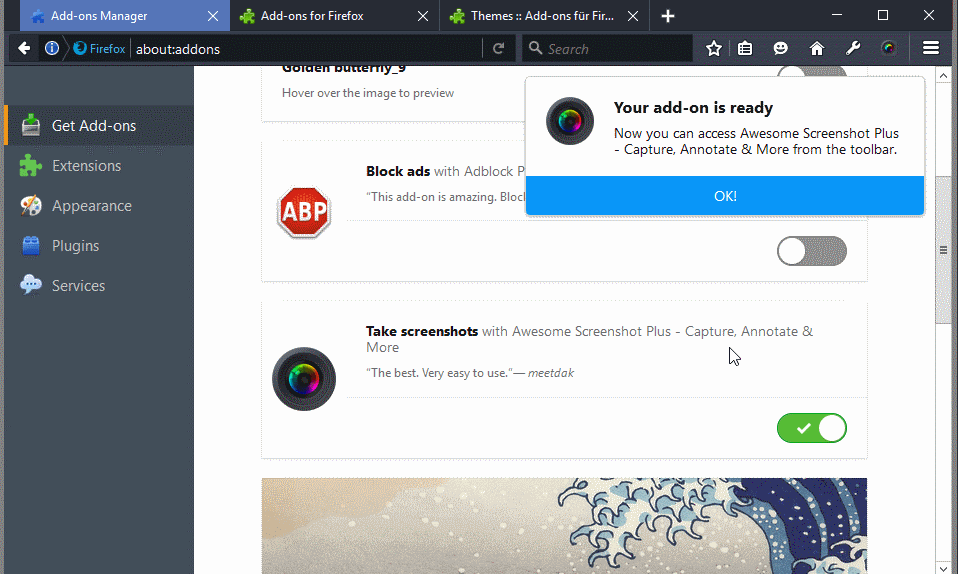Maximize the Firefox window
This screenshot has height=574, width=958.
pyautogui.click(x=883, y=15)
